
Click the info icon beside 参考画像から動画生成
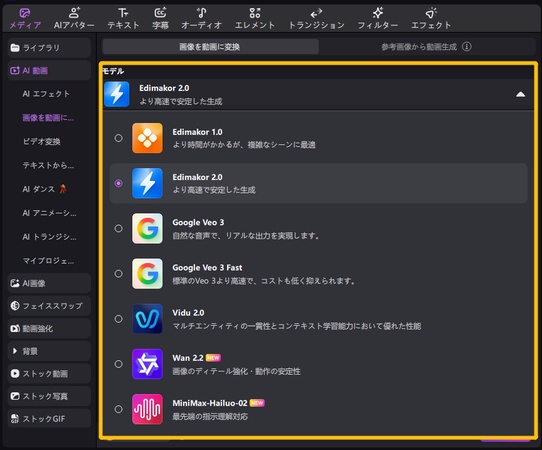pyautogui.click(x=467, y=46)
